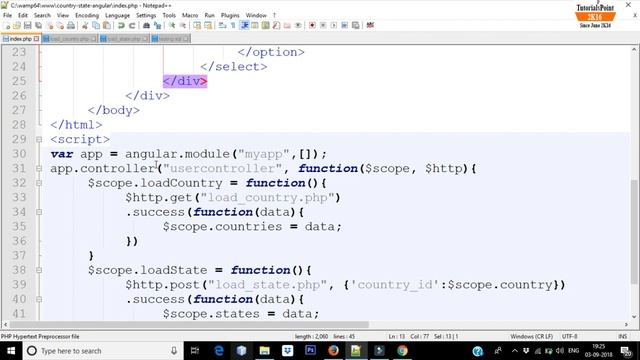Open the UTF-8 encoding selector in the status bar
The height and width of the screenshot is (360, 640).
coord(569,336)
